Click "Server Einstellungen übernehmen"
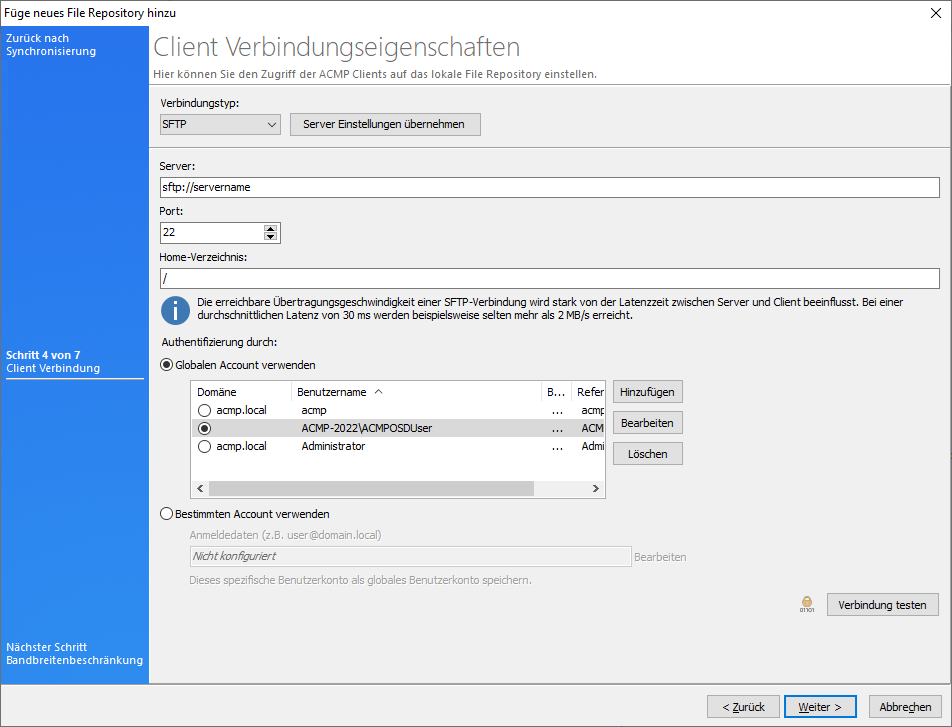 (x=385, y=124)
